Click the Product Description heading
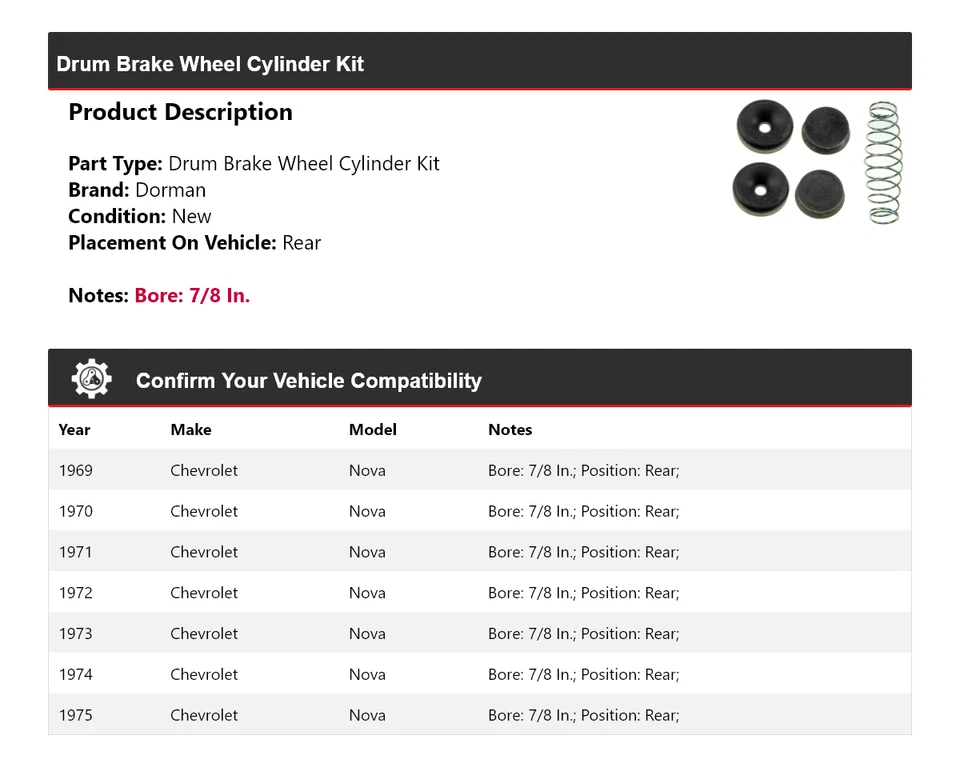 (180, 112)
